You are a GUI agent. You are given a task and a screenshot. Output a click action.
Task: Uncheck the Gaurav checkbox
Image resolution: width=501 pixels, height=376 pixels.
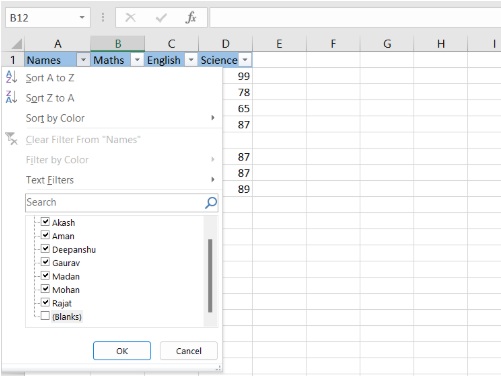(x=45, y=262)
